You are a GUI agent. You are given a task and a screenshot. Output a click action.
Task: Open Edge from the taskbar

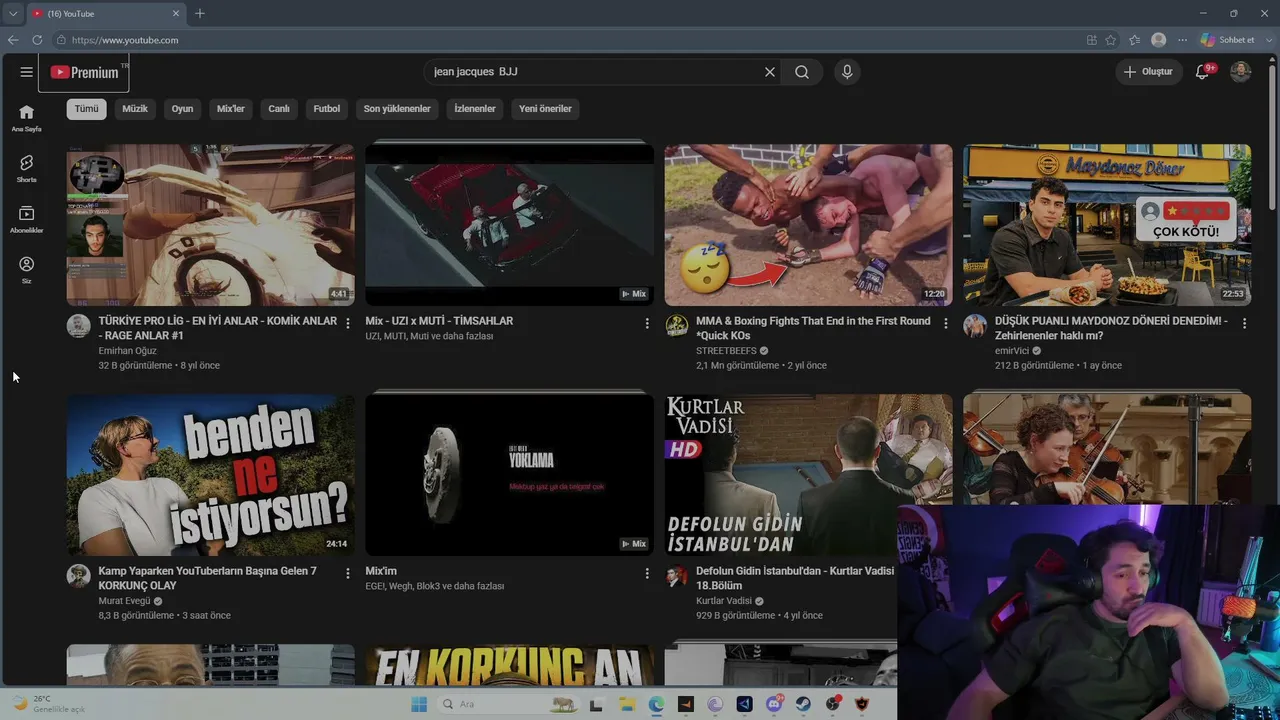(656, 704)
